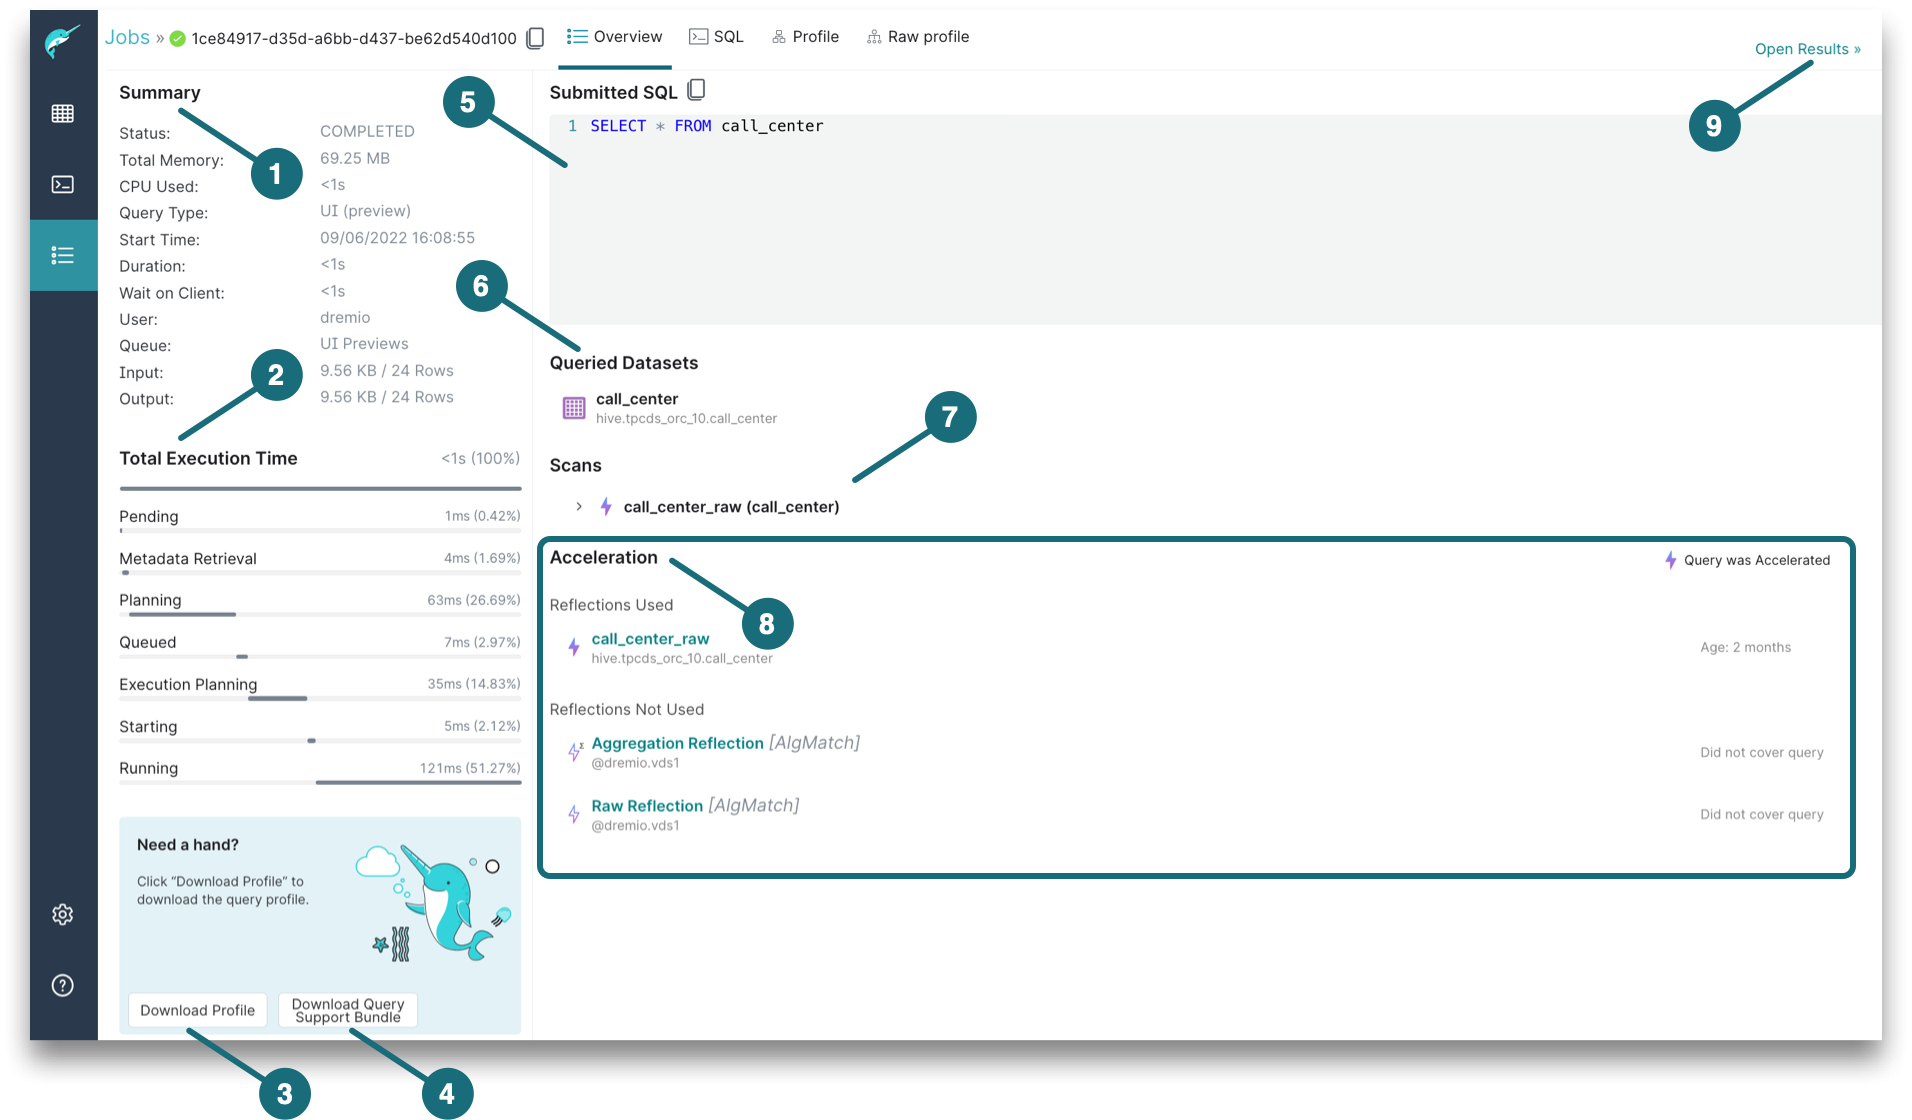The width and height of the screenshot is (1912, 1120).
Task: Open the Datasets grid icon in sidebar
Action: [62, 114]
